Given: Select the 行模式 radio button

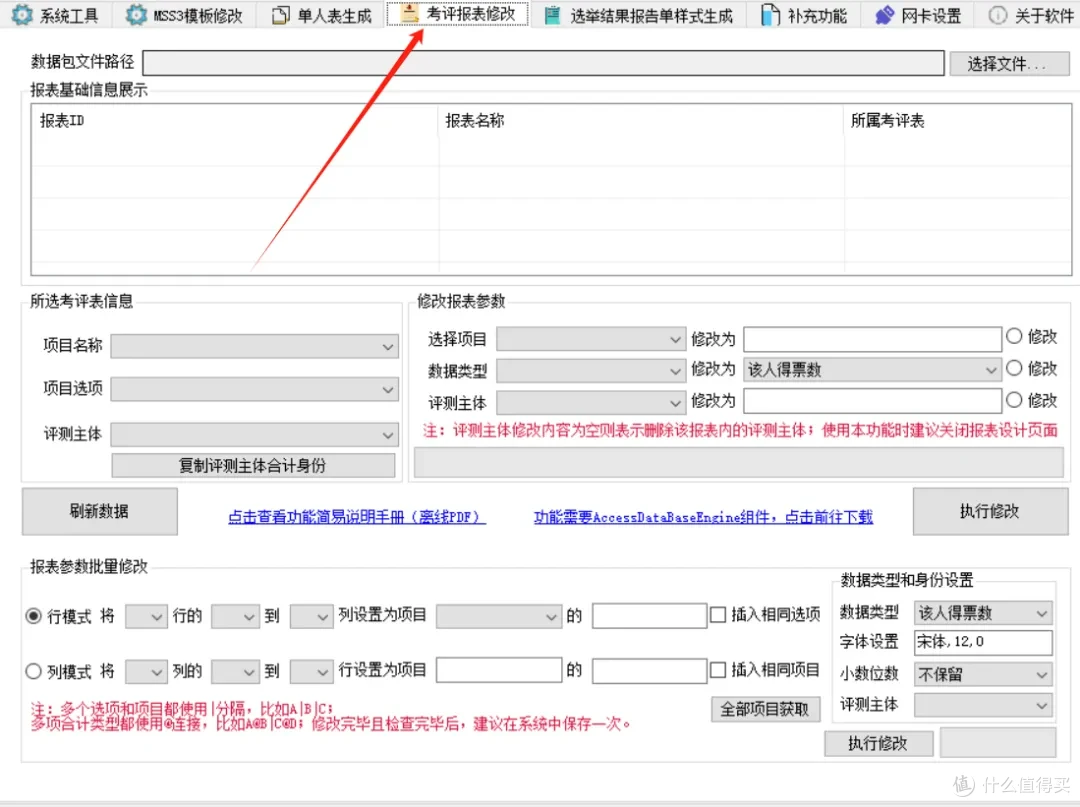Looking at the screenshot, I should tap(33, 616).
